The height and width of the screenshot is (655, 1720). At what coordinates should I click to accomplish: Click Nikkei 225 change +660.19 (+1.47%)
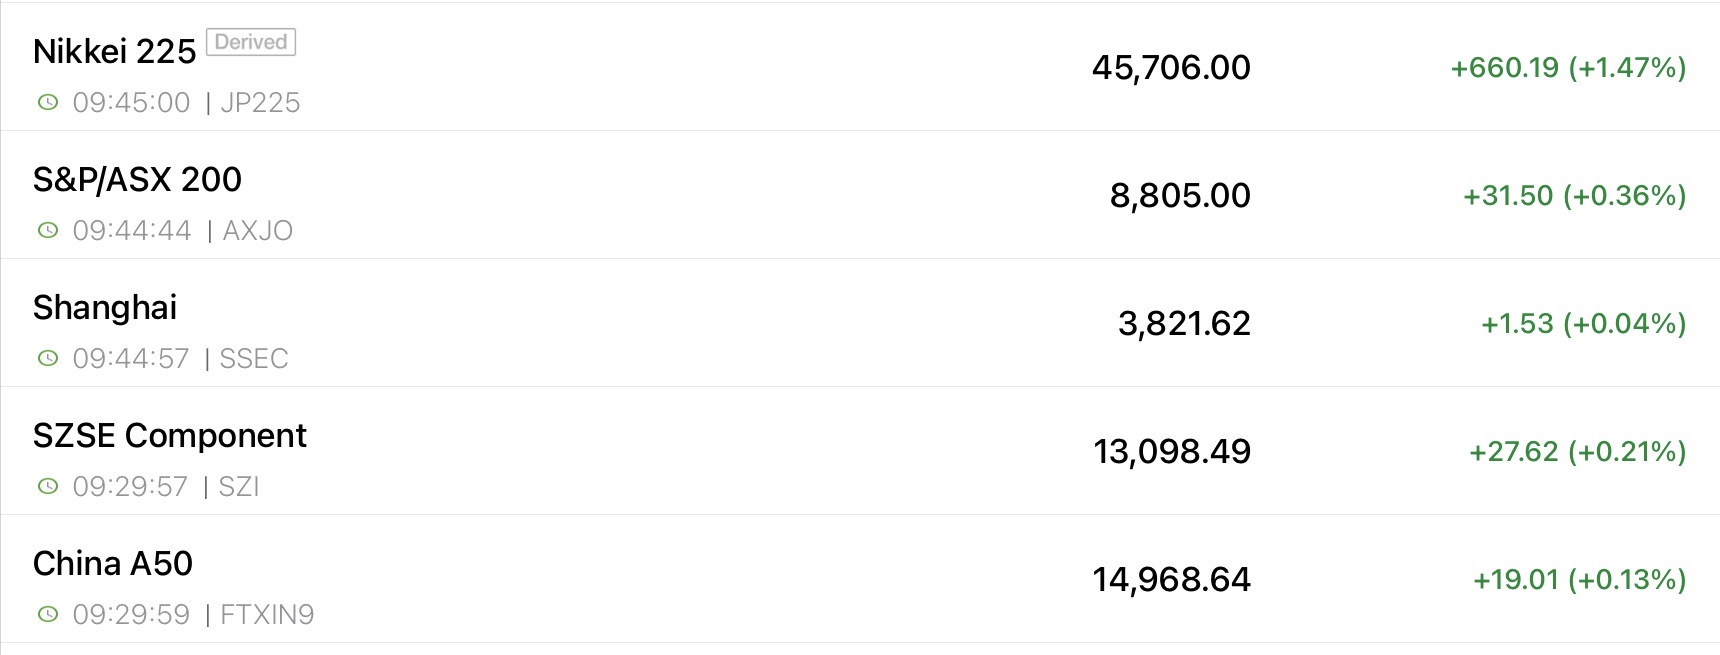(x=1568, y=68)
